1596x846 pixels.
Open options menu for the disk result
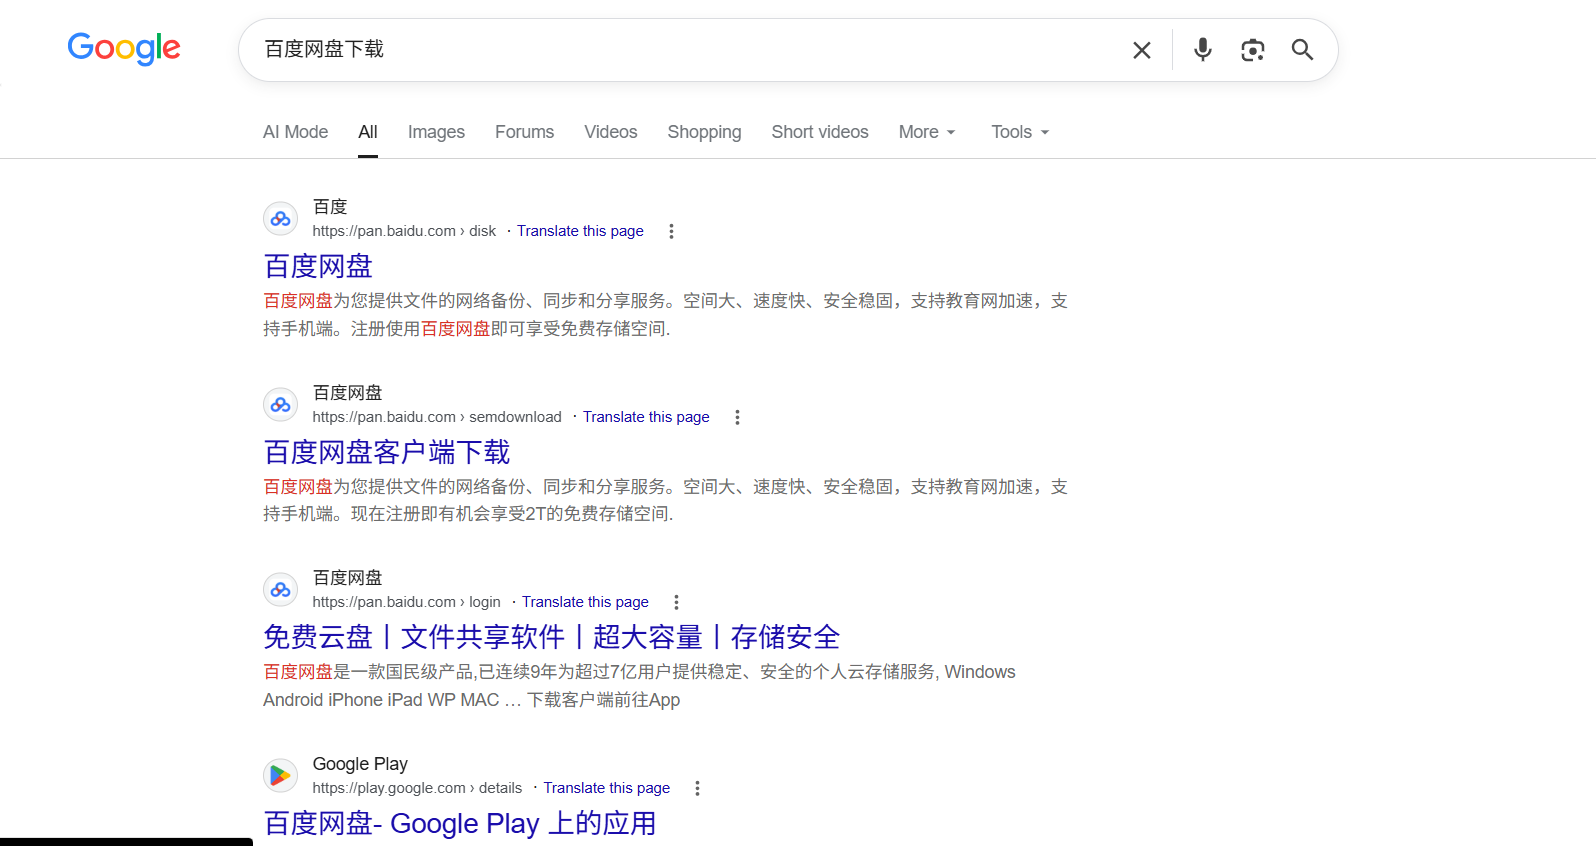(671, 231)
